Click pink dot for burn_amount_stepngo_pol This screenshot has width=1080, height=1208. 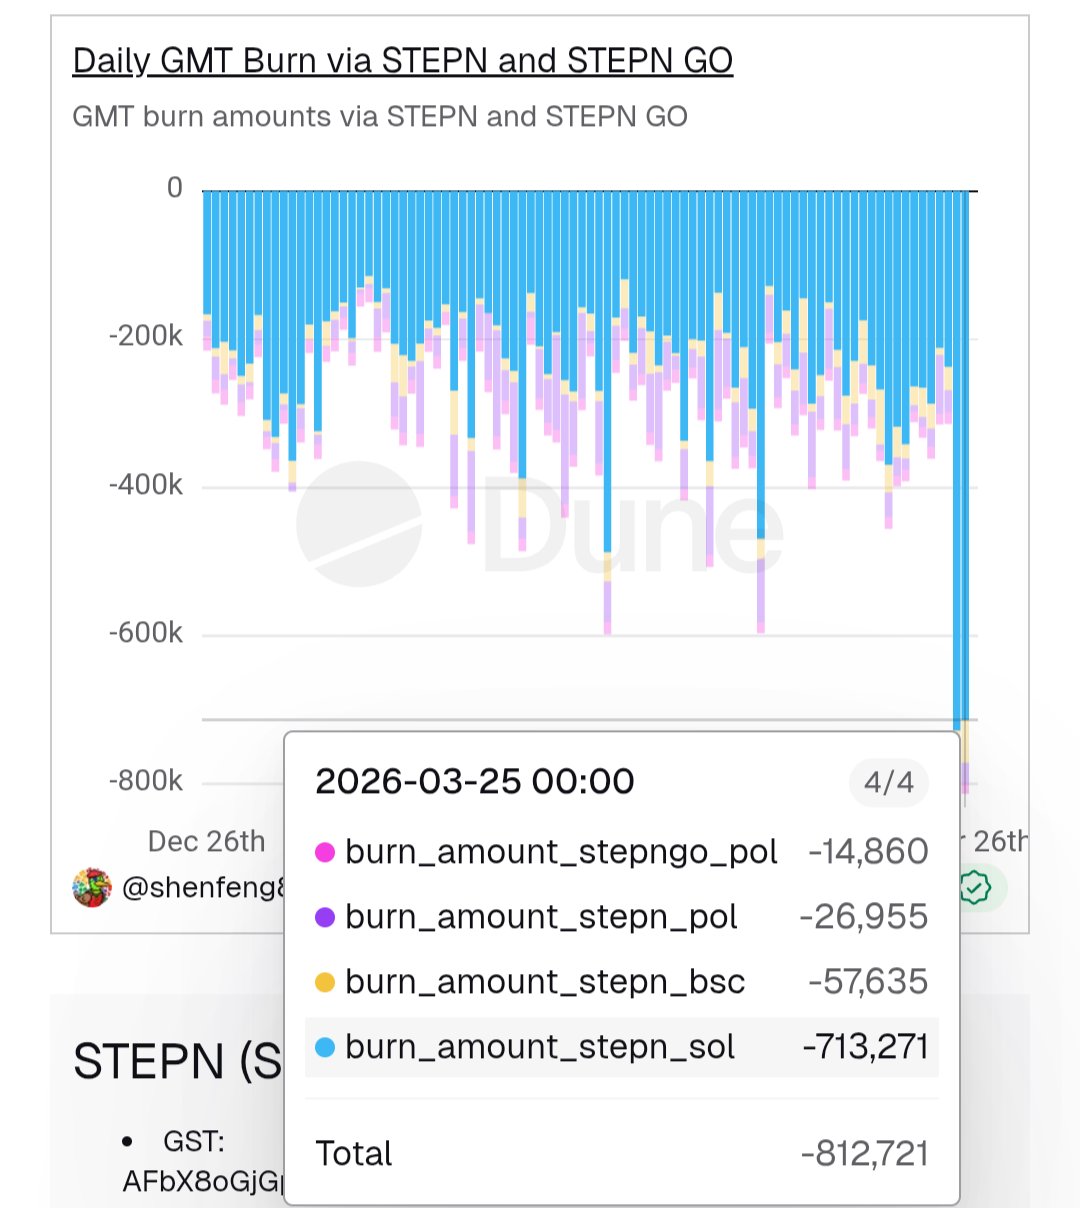[325, 852]
